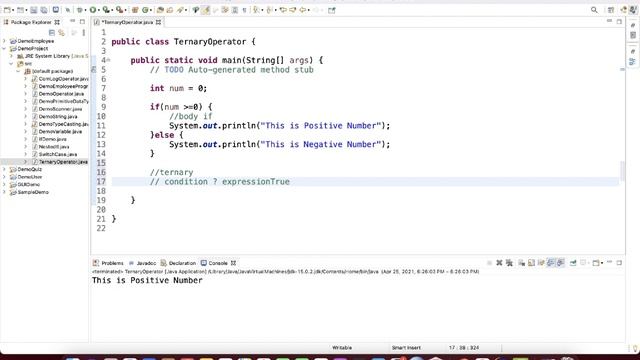Screen dimensions: 640x360
Task: Open Package Explorer View Menu dots
Action: pos(84,33)
